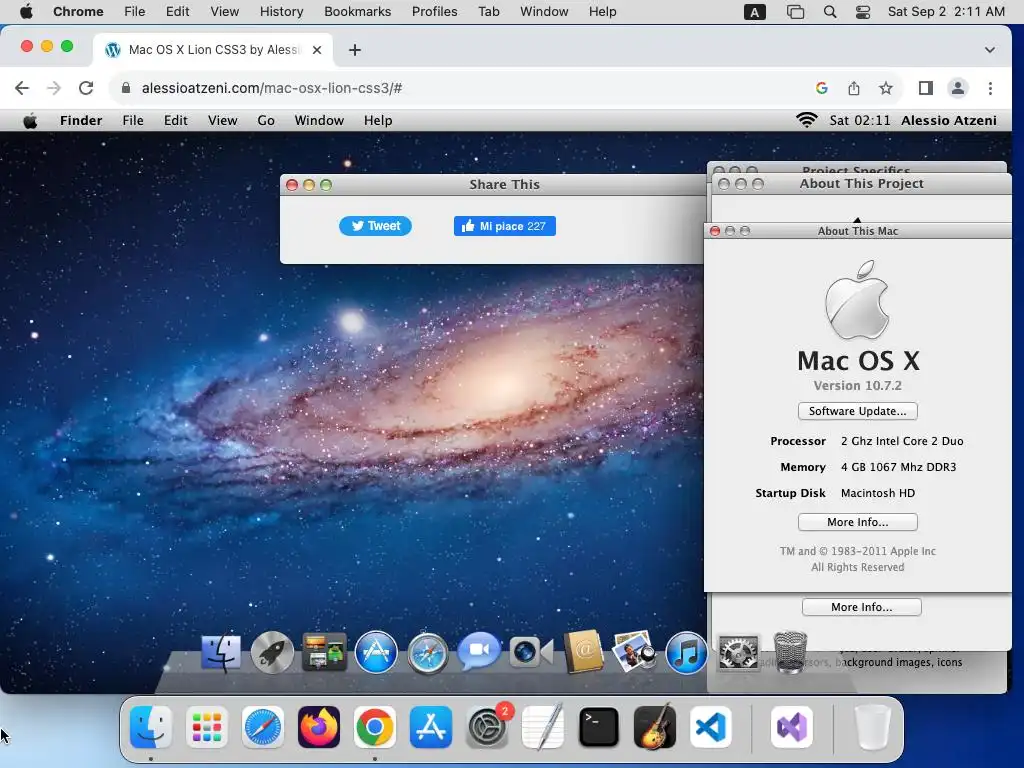Open Chrome's History menu
This screenshot has width=1024, height=768.
[x=281, y=12]
